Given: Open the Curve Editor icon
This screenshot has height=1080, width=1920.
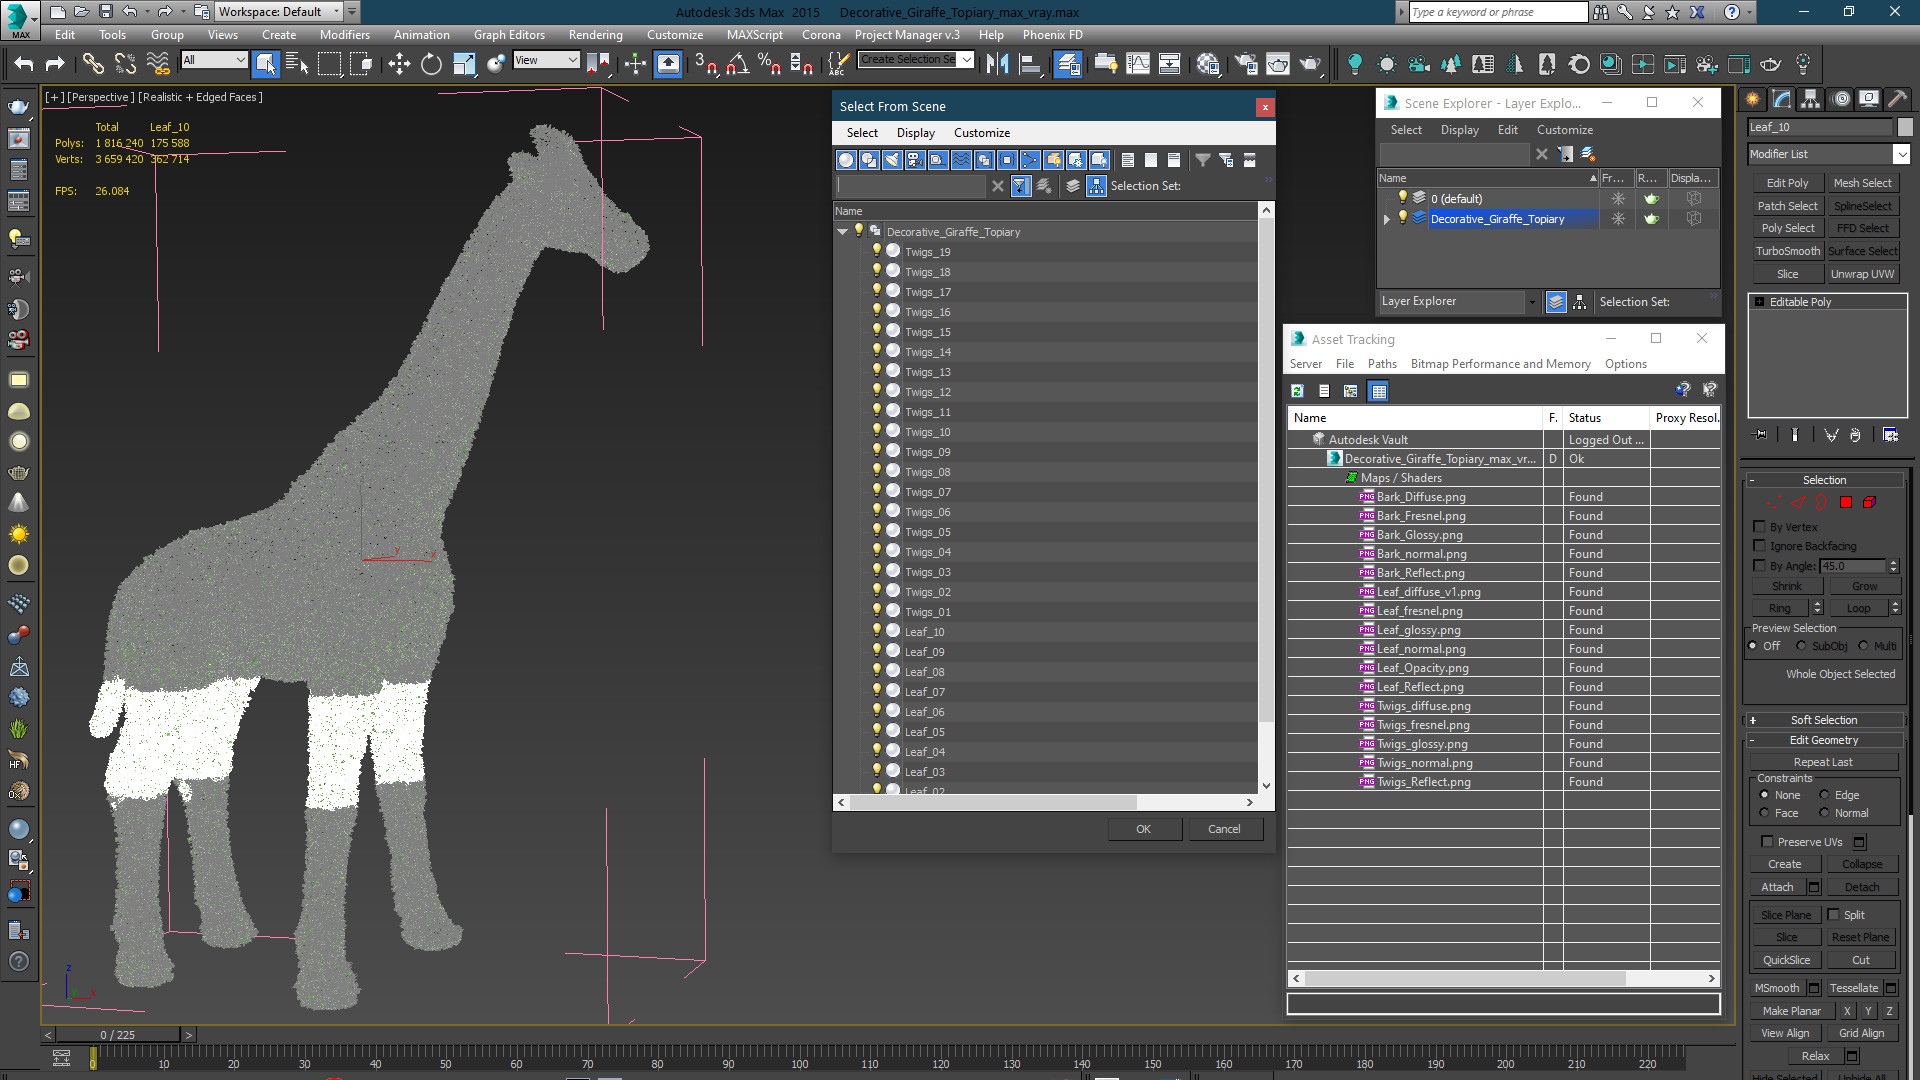Looking at the screenshot, I should point(1138,64).
